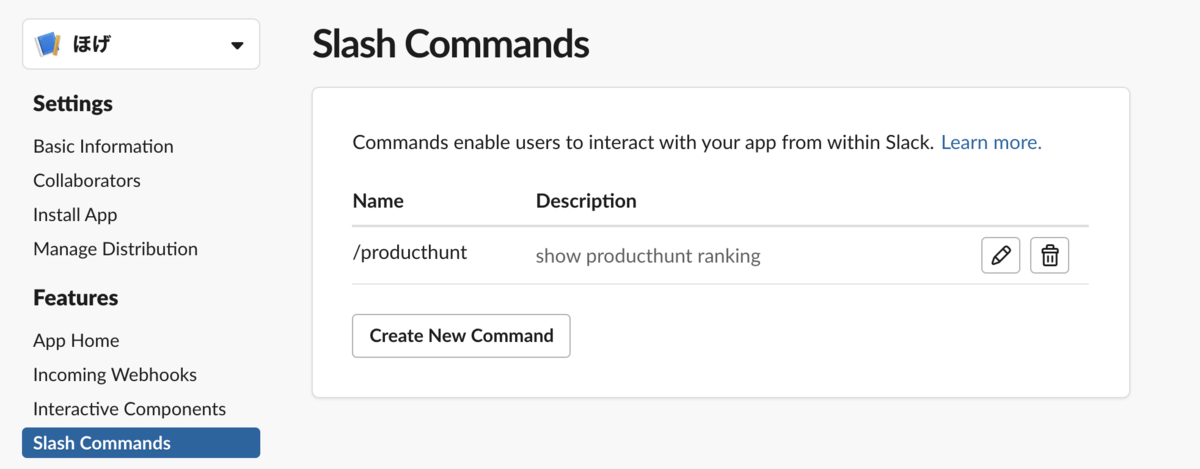Screen dimensions: 1200x469
Task: Click the Create New Command button
Action: tap(461, 336)
